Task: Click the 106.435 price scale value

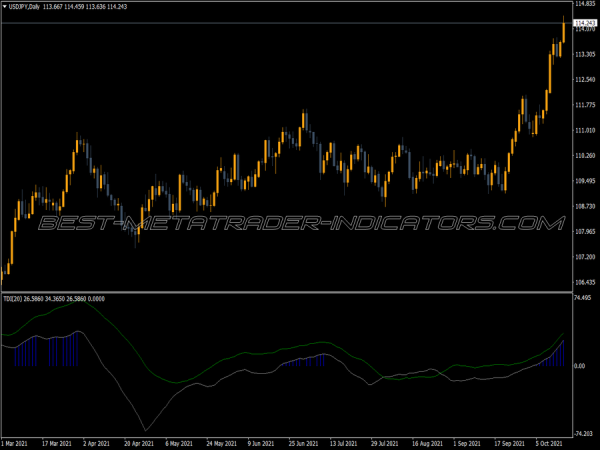Action: click(585, 282)
